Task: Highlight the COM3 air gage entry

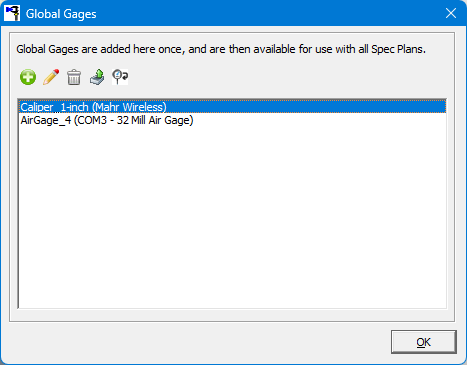Action: tap(232, 120)
